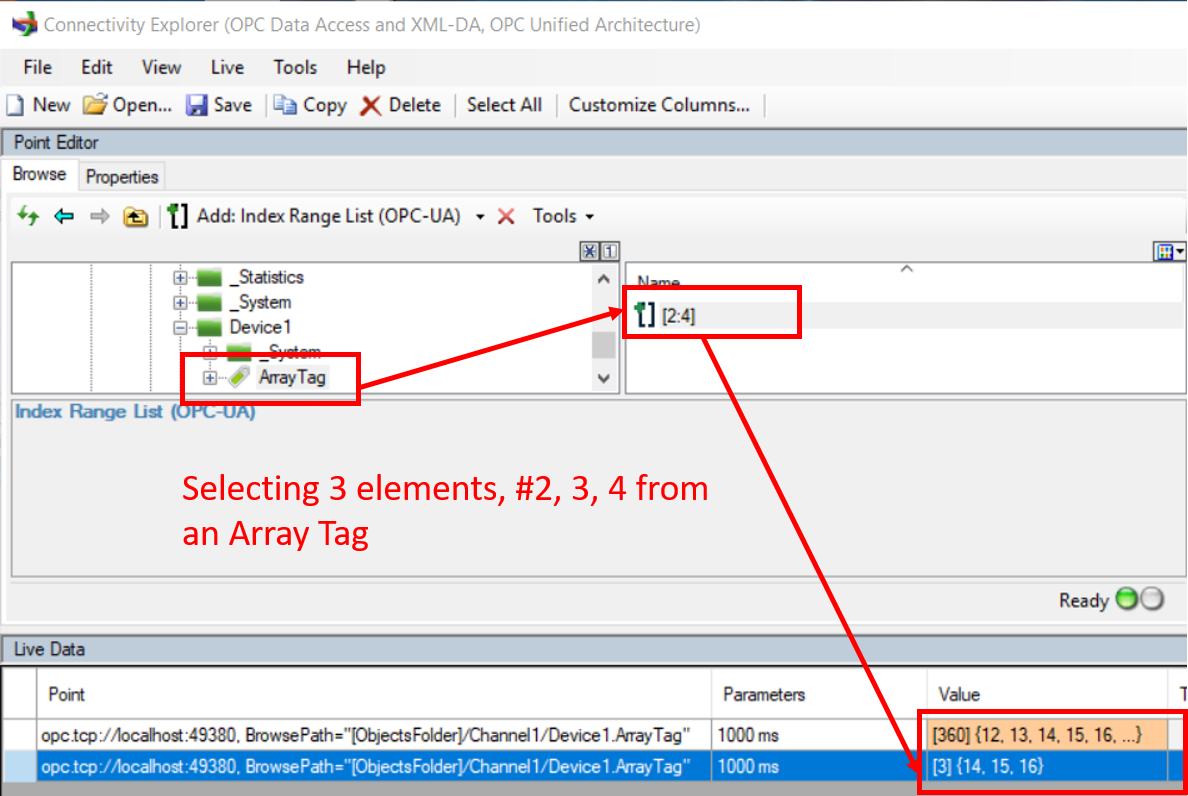
Task: Open the Help menu
Action: click(x=366, y=67)
